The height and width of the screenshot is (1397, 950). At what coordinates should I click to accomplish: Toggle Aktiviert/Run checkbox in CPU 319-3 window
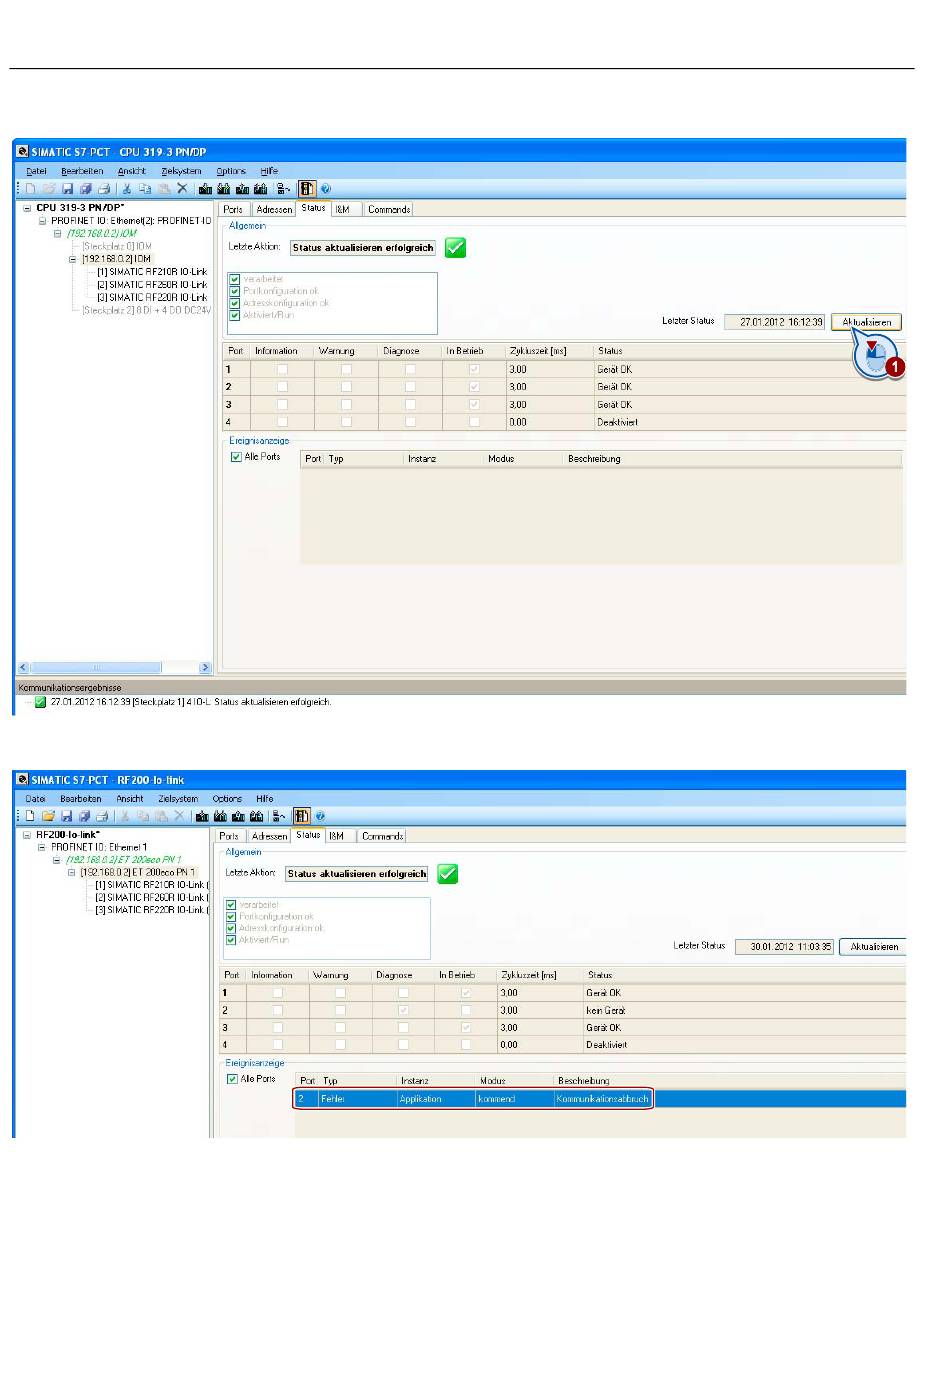point(235,315)
